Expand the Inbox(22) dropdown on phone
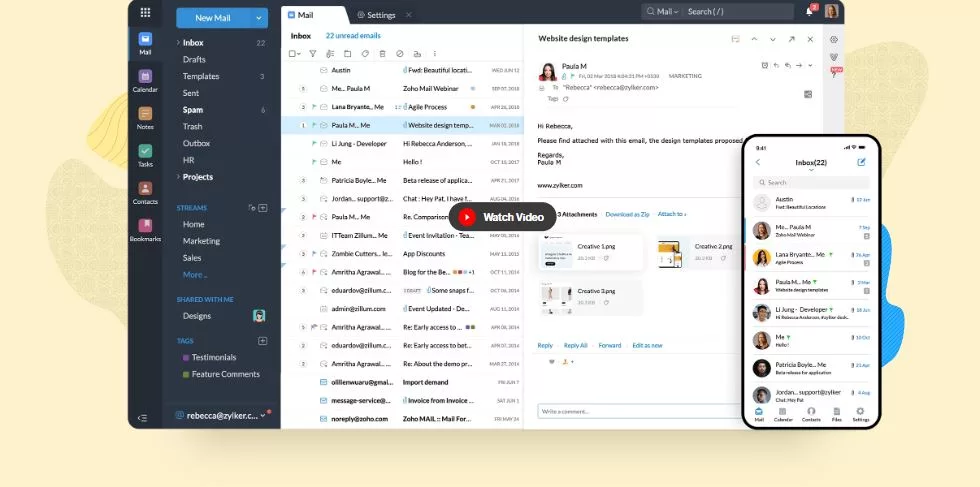980x487 pixels. pos(811,170)
